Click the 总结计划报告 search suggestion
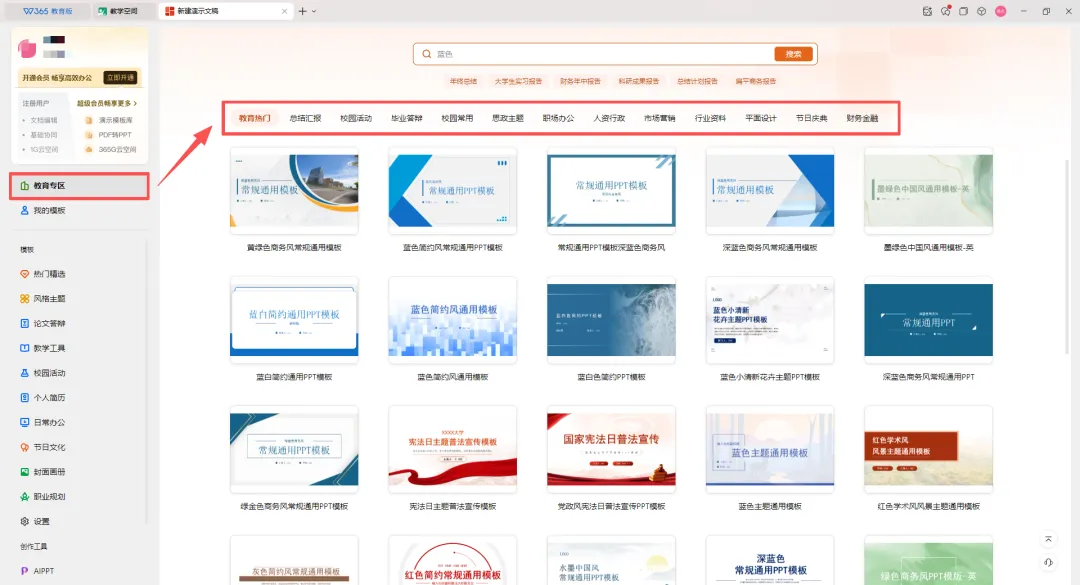The image size is (1080, 585). point(697,81)
